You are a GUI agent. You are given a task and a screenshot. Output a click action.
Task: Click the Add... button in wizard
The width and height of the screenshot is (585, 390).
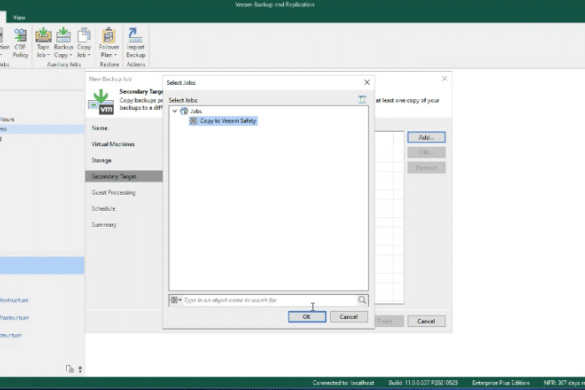426,137
